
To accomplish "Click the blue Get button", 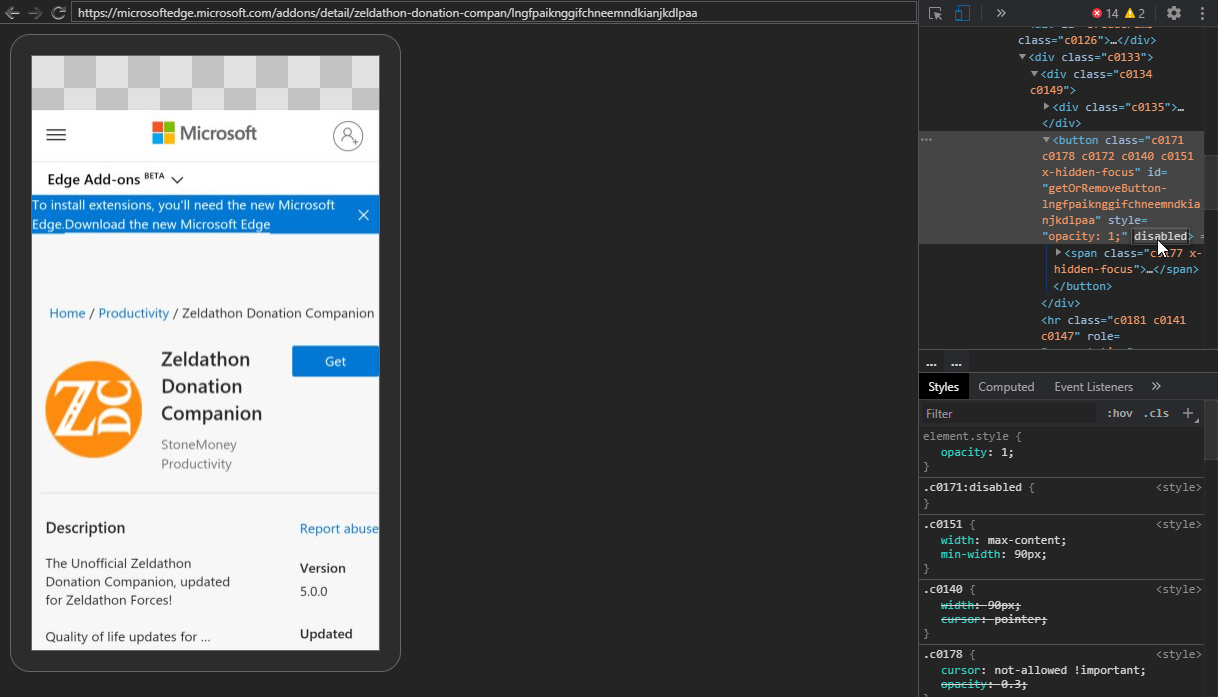I will point(335,361).
